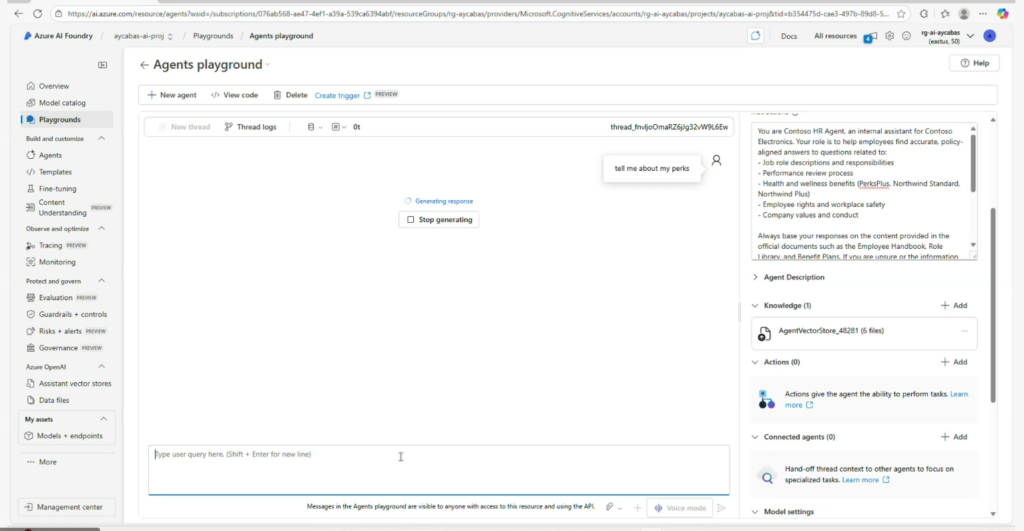
Task: Open Templates in the sidebar
Action: 55,172
